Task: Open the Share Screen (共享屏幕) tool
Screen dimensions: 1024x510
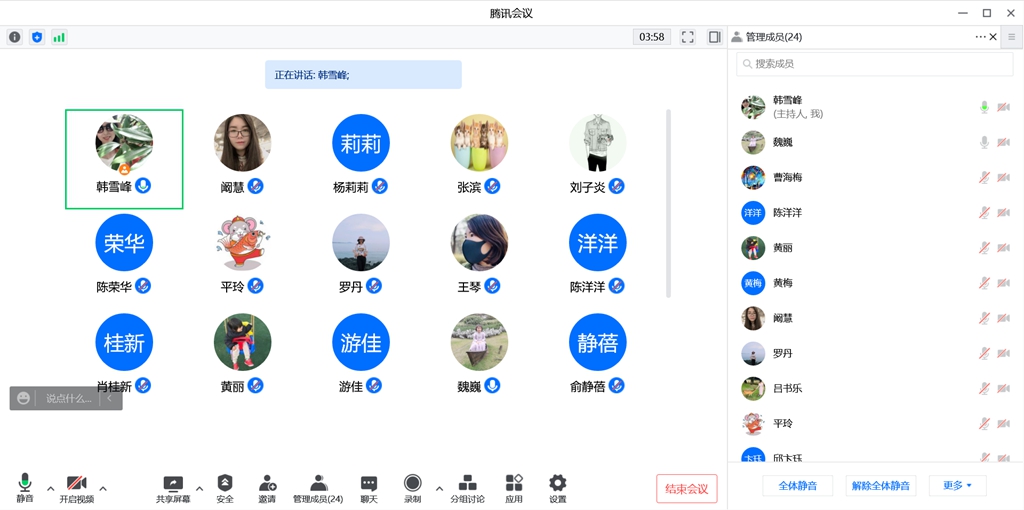Action: tap(173, 486)
